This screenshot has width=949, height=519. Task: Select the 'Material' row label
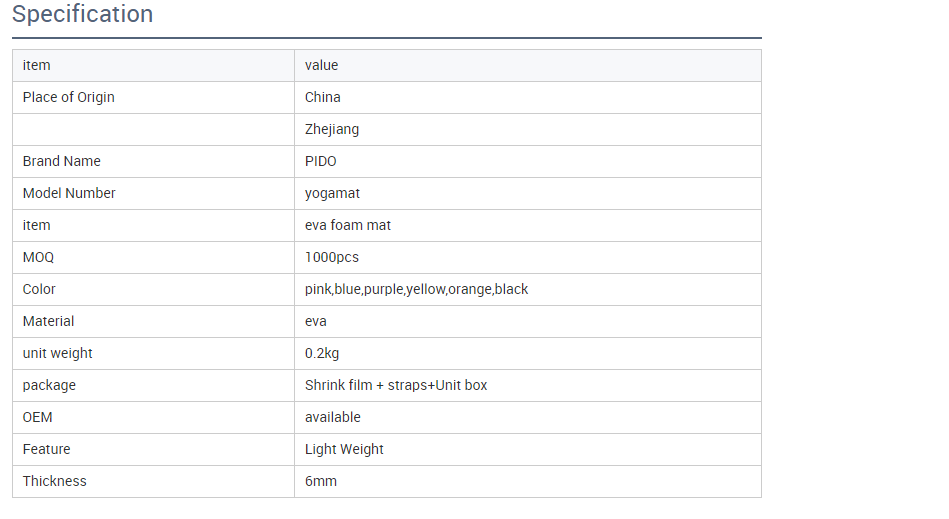click(x=48, y=321)
